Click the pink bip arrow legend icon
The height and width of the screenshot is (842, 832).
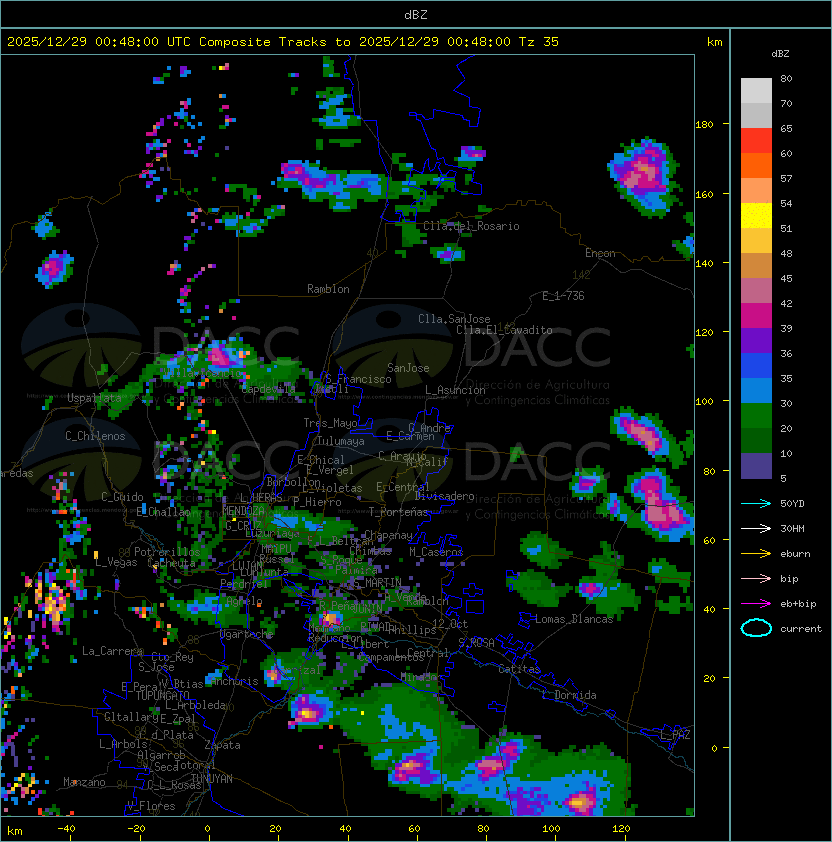coord(756,578)
